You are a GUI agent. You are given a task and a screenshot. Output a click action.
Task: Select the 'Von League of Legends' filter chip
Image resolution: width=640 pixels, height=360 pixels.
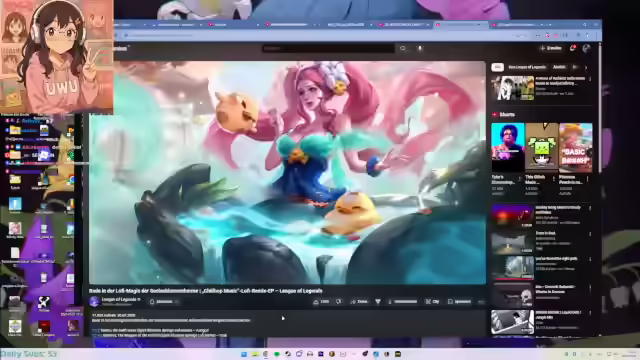(x=527, y=67)
